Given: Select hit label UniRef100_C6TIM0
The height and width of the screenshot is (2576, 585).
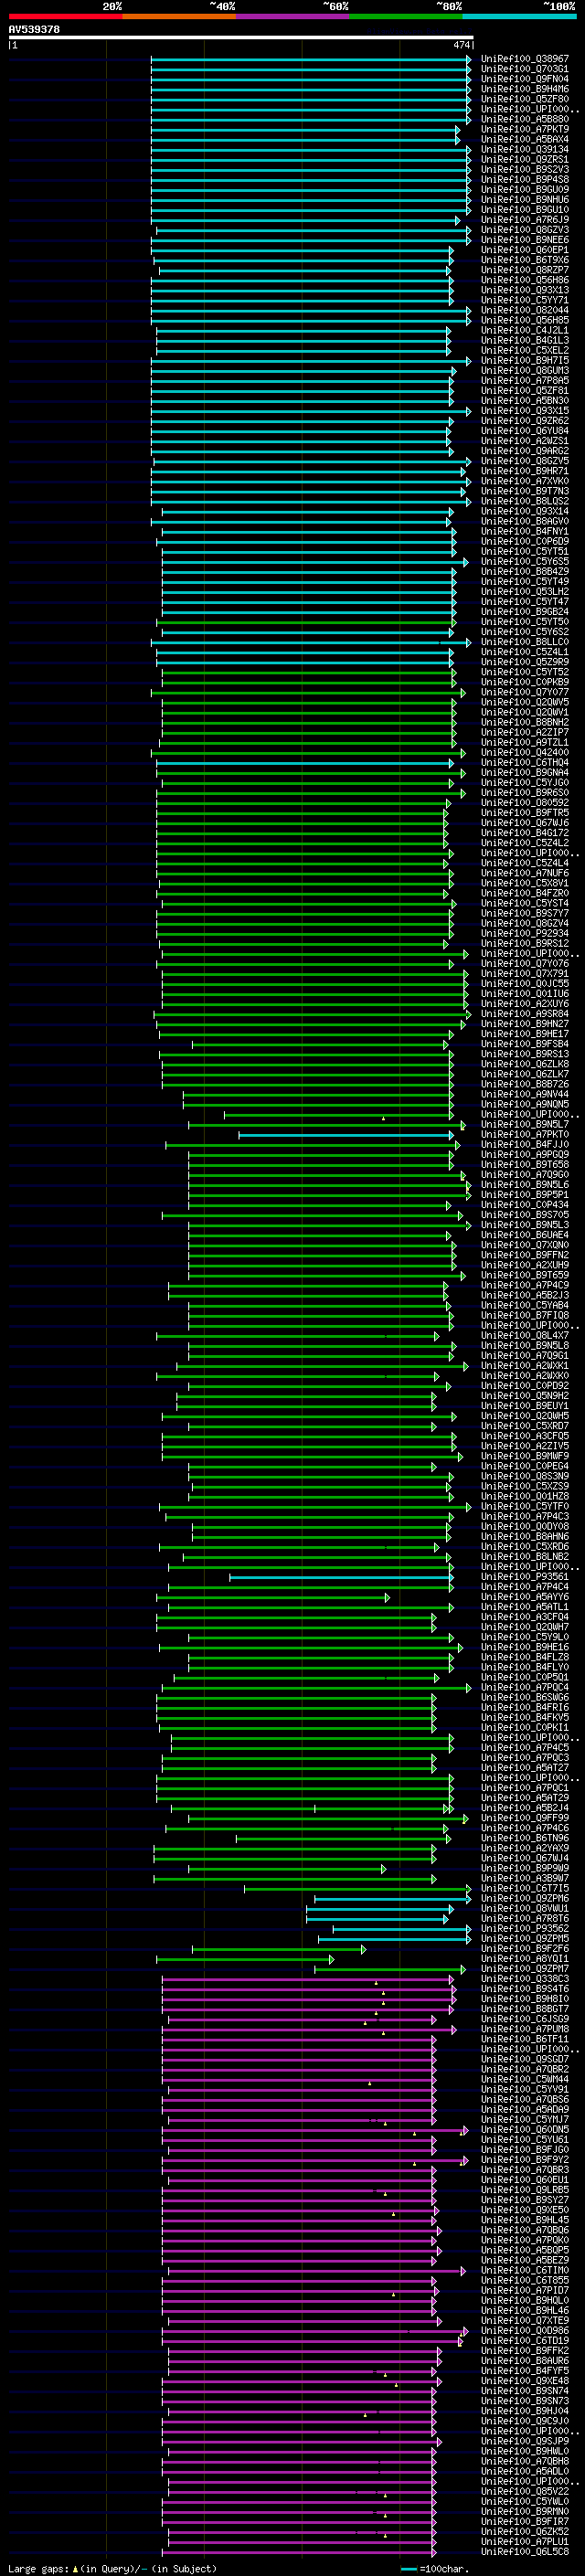Looking at the screenshot, I should point(525,2270).
